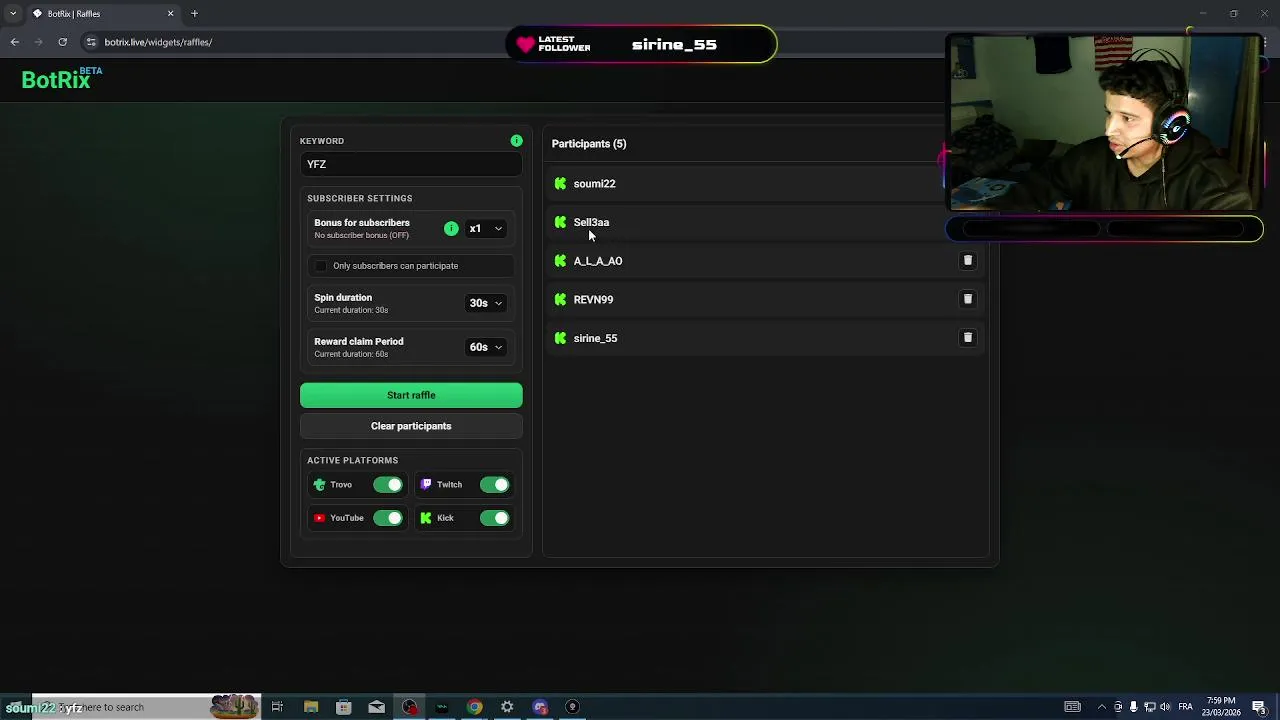Click the Kick icon beside soumi22
The width and height of the screenshot is (1280, 720).
(x=560, y=184)
